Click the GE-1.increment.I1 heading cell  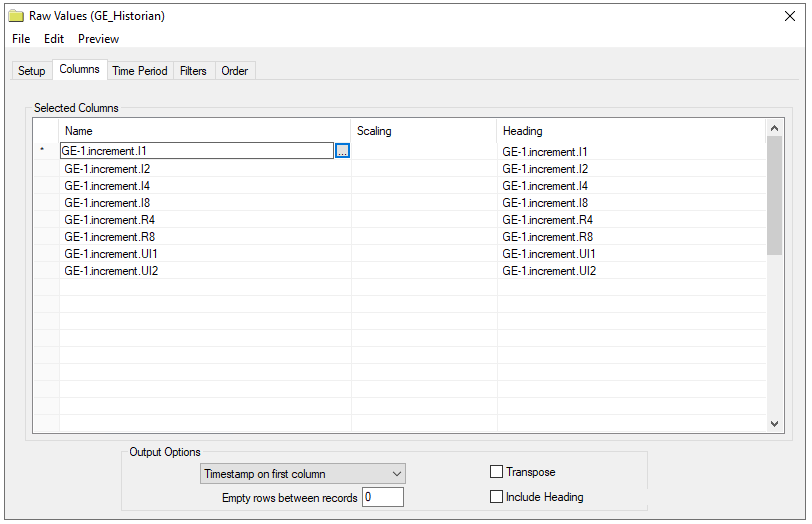coord(631,152)
